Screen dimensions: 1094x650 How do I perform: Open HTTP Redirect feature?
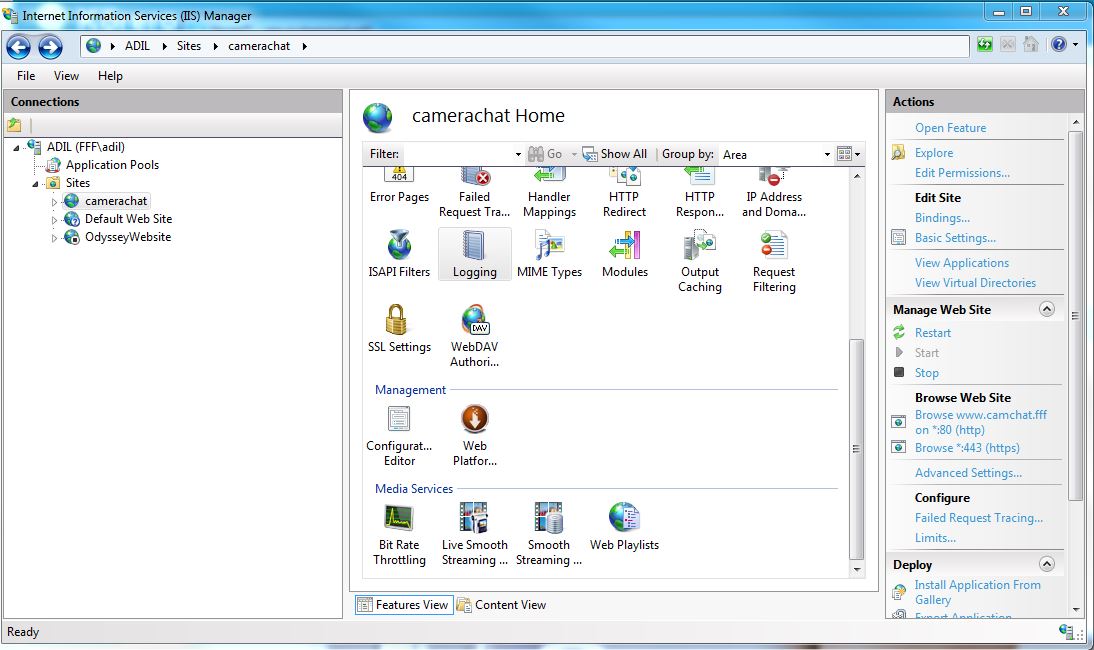624,193
